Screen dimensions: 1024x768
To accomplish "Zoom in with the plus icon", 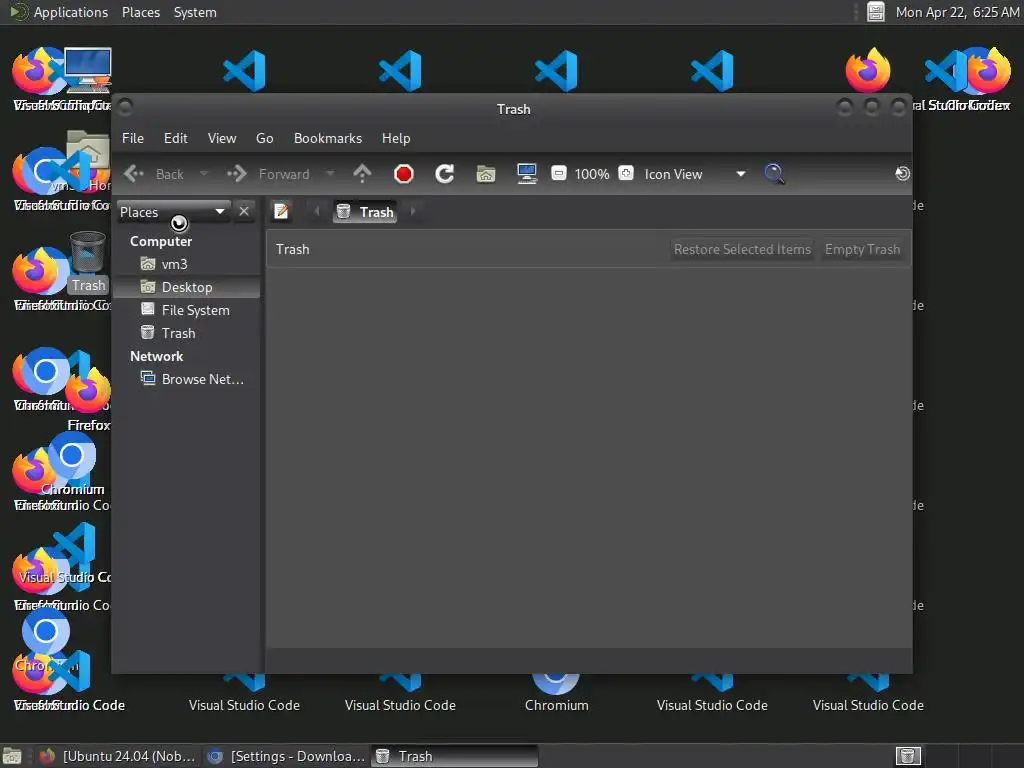I will pos(626,174).
